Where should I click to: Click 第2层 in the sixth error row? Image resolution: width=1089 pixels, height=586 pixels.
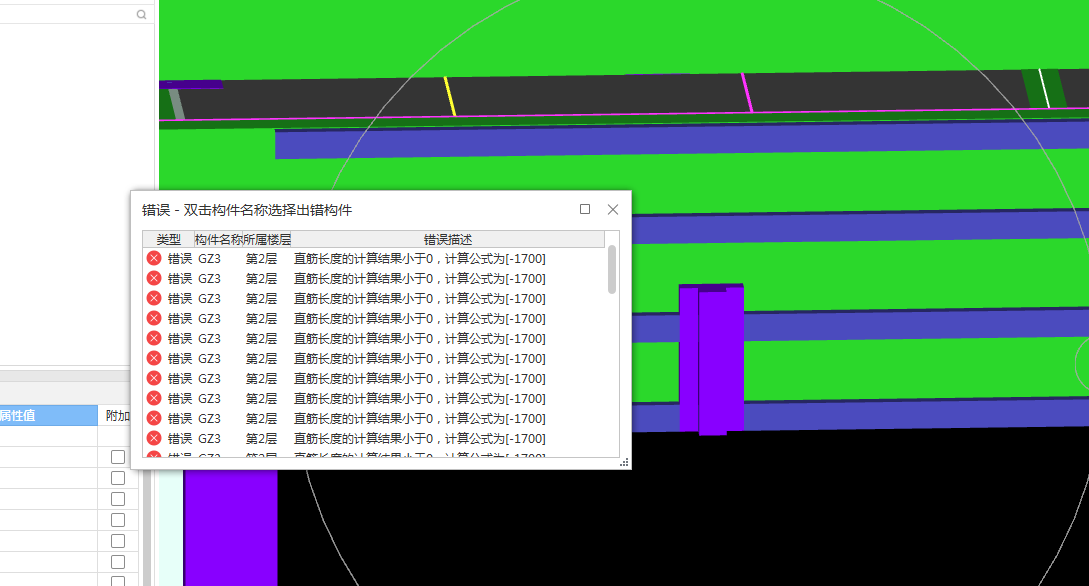tap(261, 359)
